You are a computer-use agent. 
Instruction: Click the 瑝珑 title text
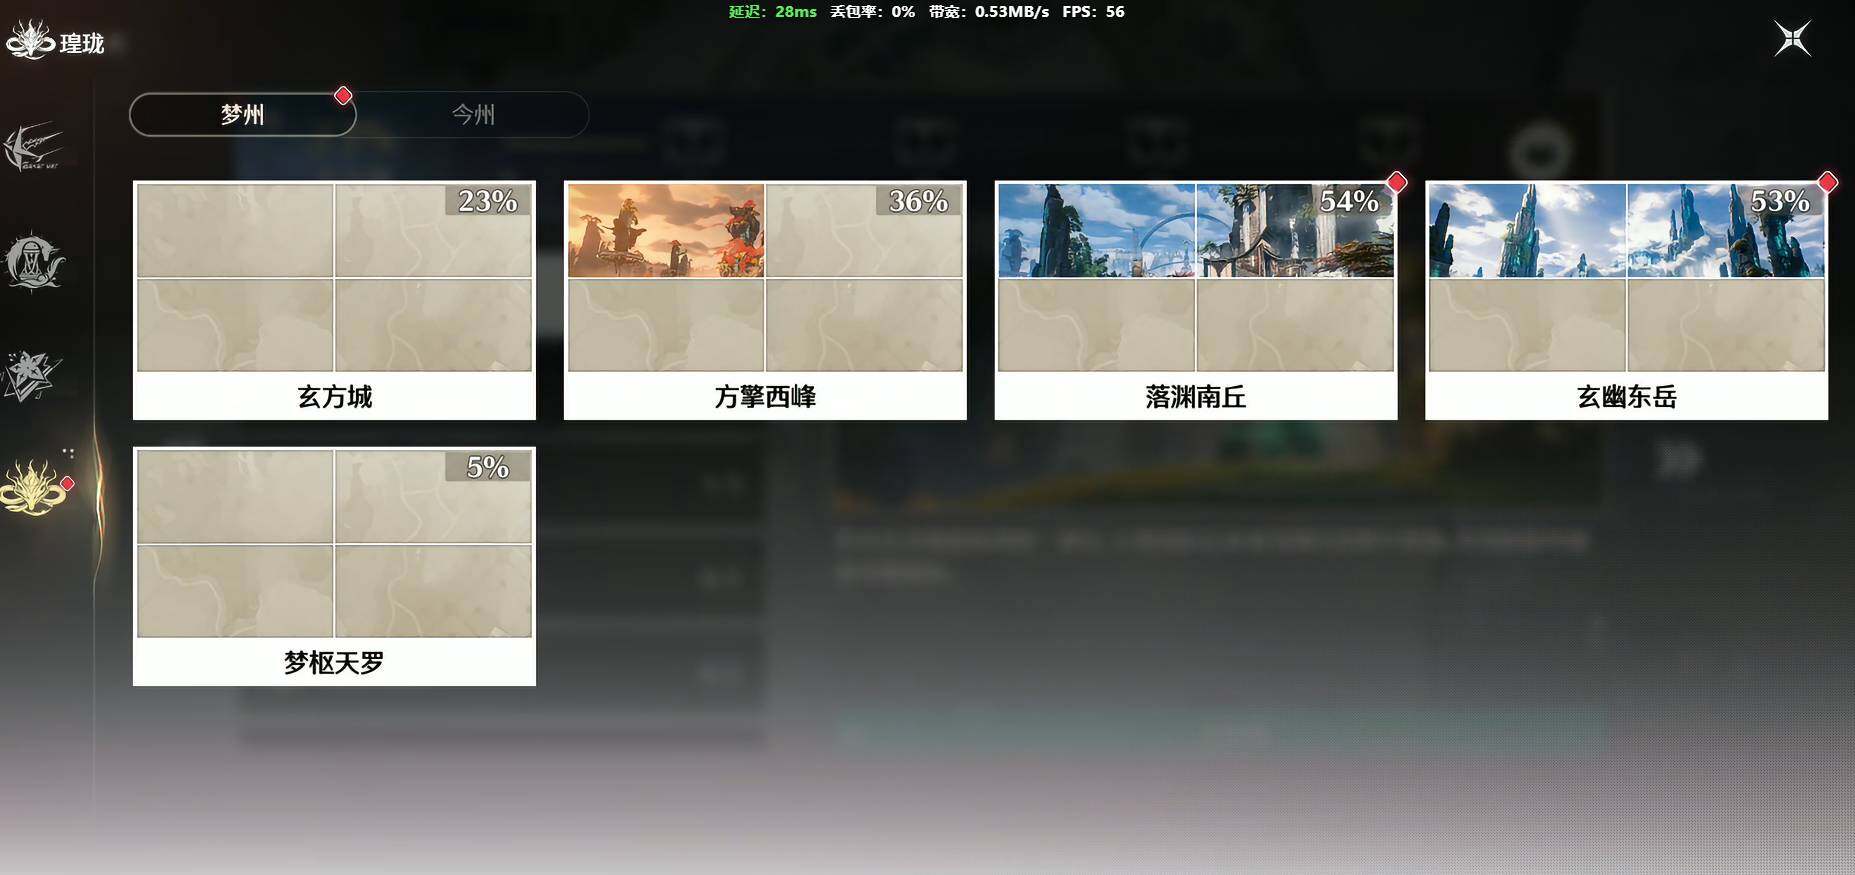(82, 43)
